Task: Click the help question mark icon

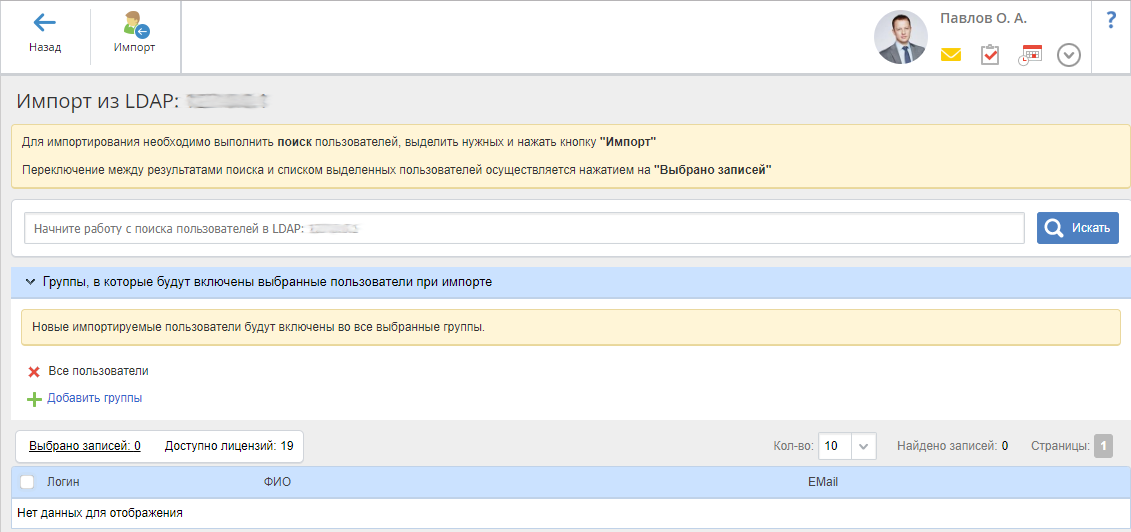Action: click(x=1111, y=21)
